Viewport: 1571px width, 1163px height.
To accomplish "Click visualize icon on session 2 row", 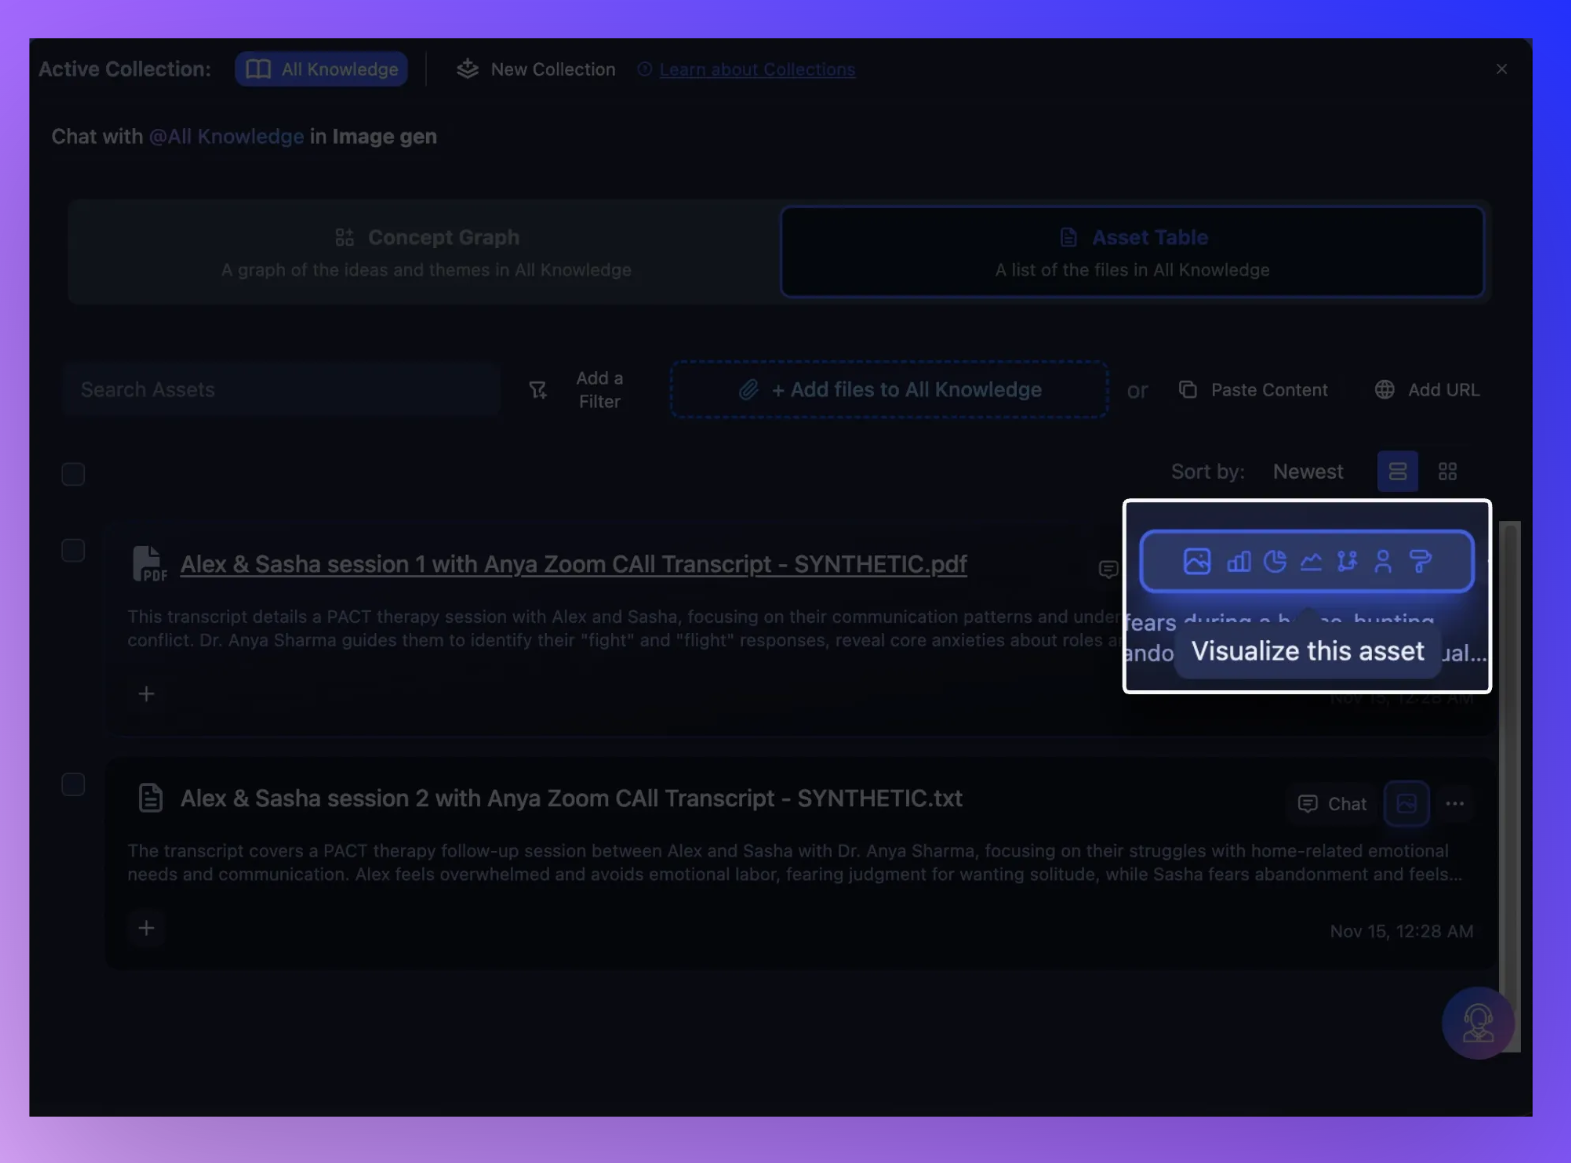I will [x=1406, y=804].
